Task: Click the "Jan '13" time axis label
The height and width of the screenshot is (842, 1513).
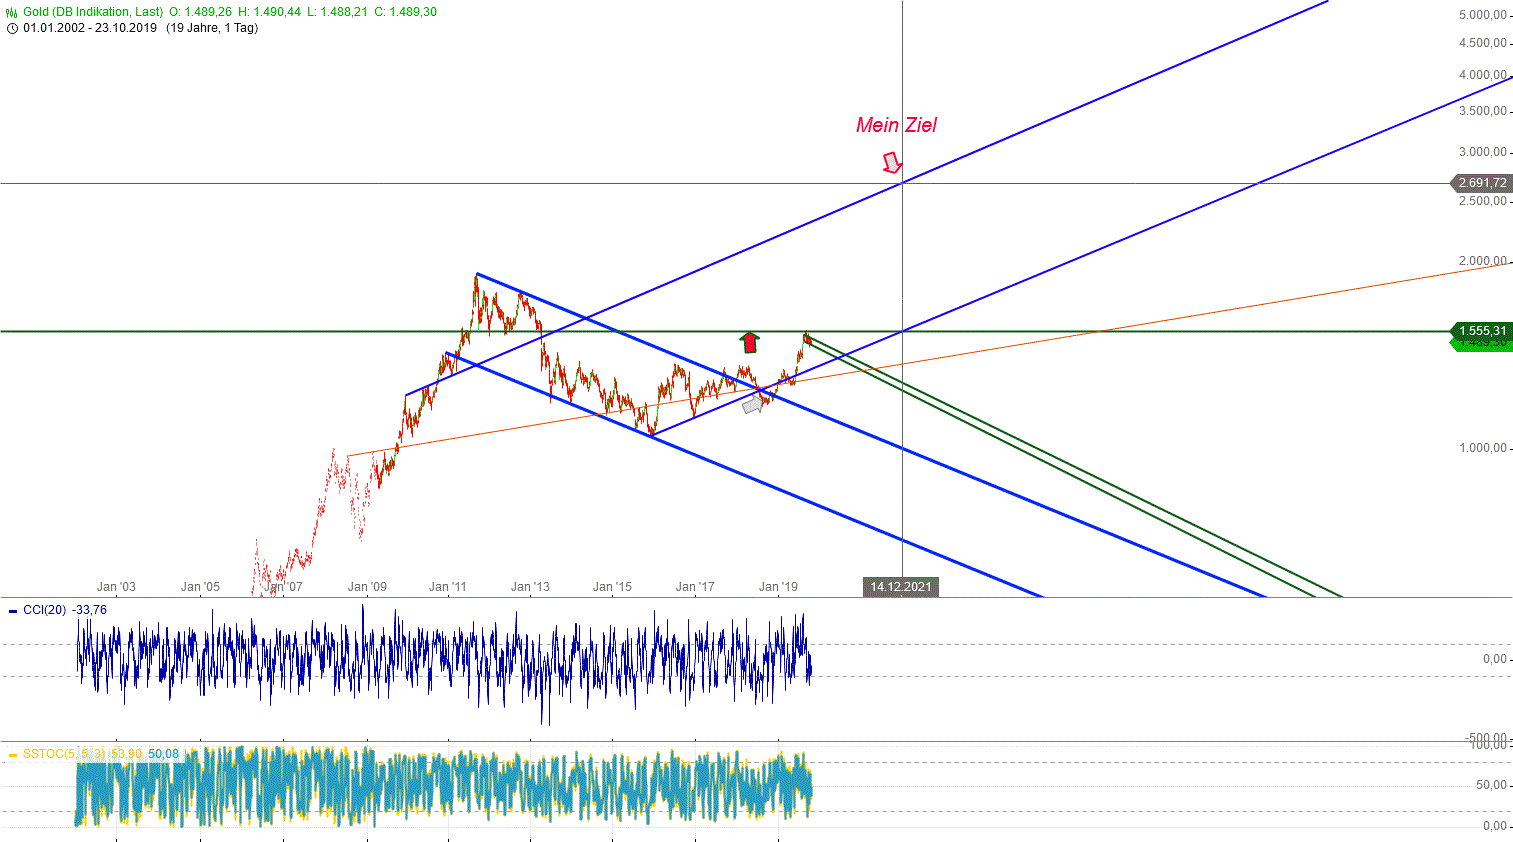Action: point(530,587)
